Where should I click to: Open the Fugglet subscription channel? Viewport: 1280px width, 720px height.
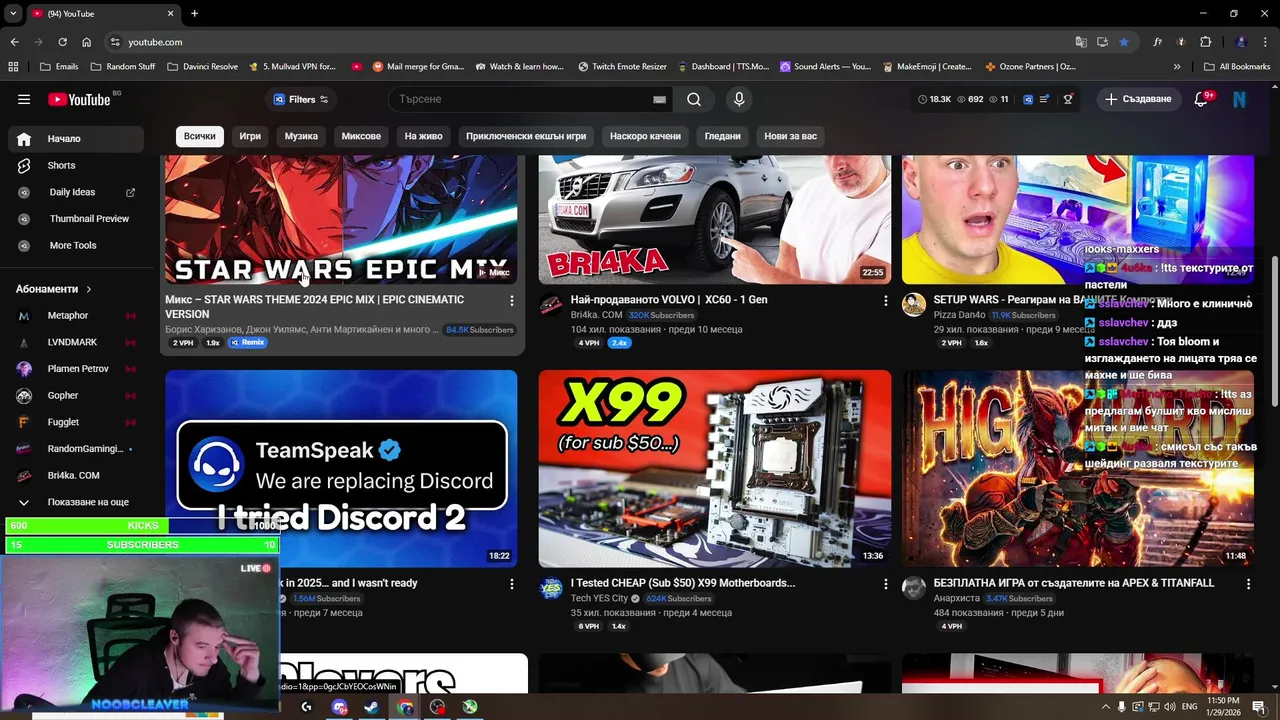(76, 422)
